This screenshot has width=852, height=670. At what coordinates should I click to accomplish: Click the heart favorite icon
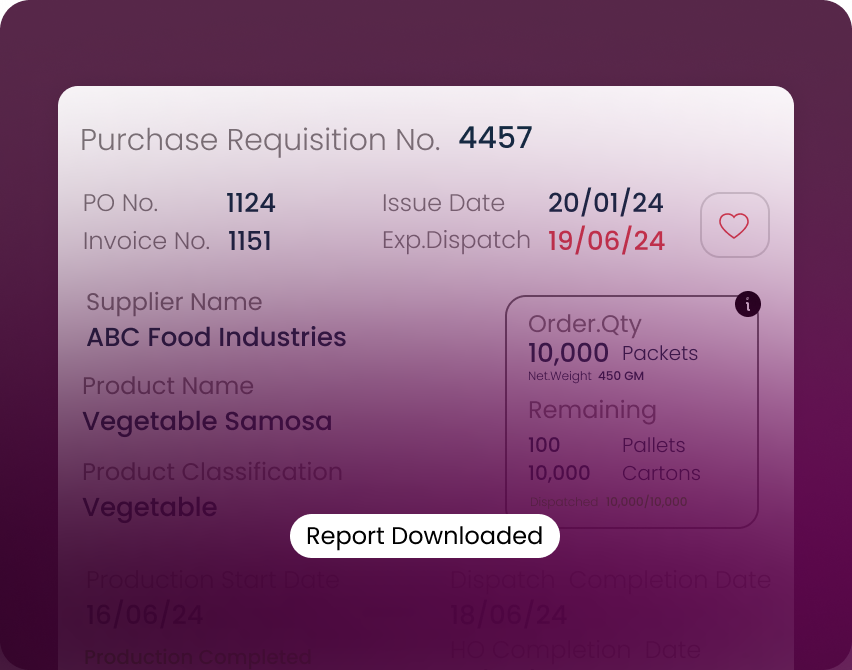pos(734,225)
